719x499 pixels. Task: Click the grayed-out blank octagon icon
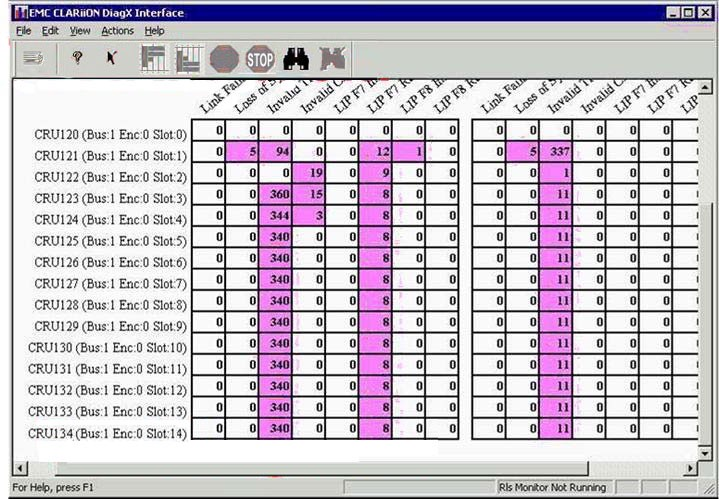tap(224, 59)
